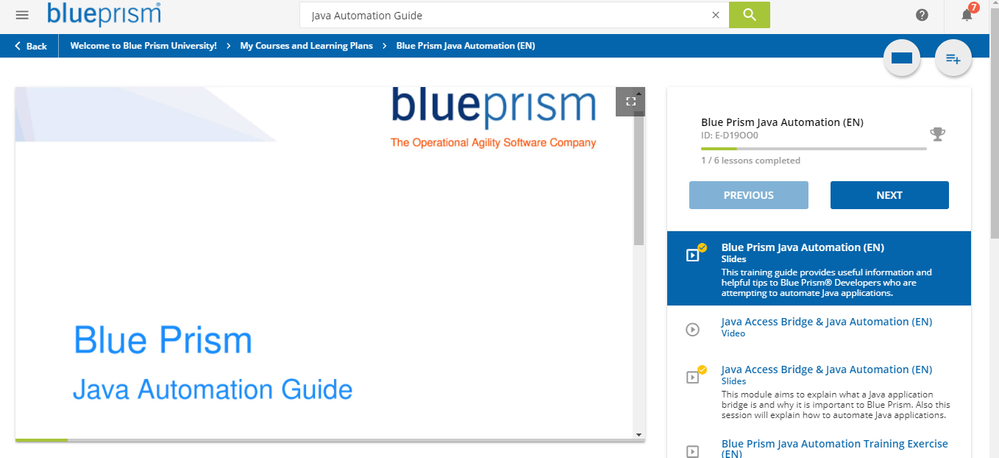Viewport: 999px width, 458px height.
Task: Click the slide viewer scroll down arrow
Action: [639, 434]
